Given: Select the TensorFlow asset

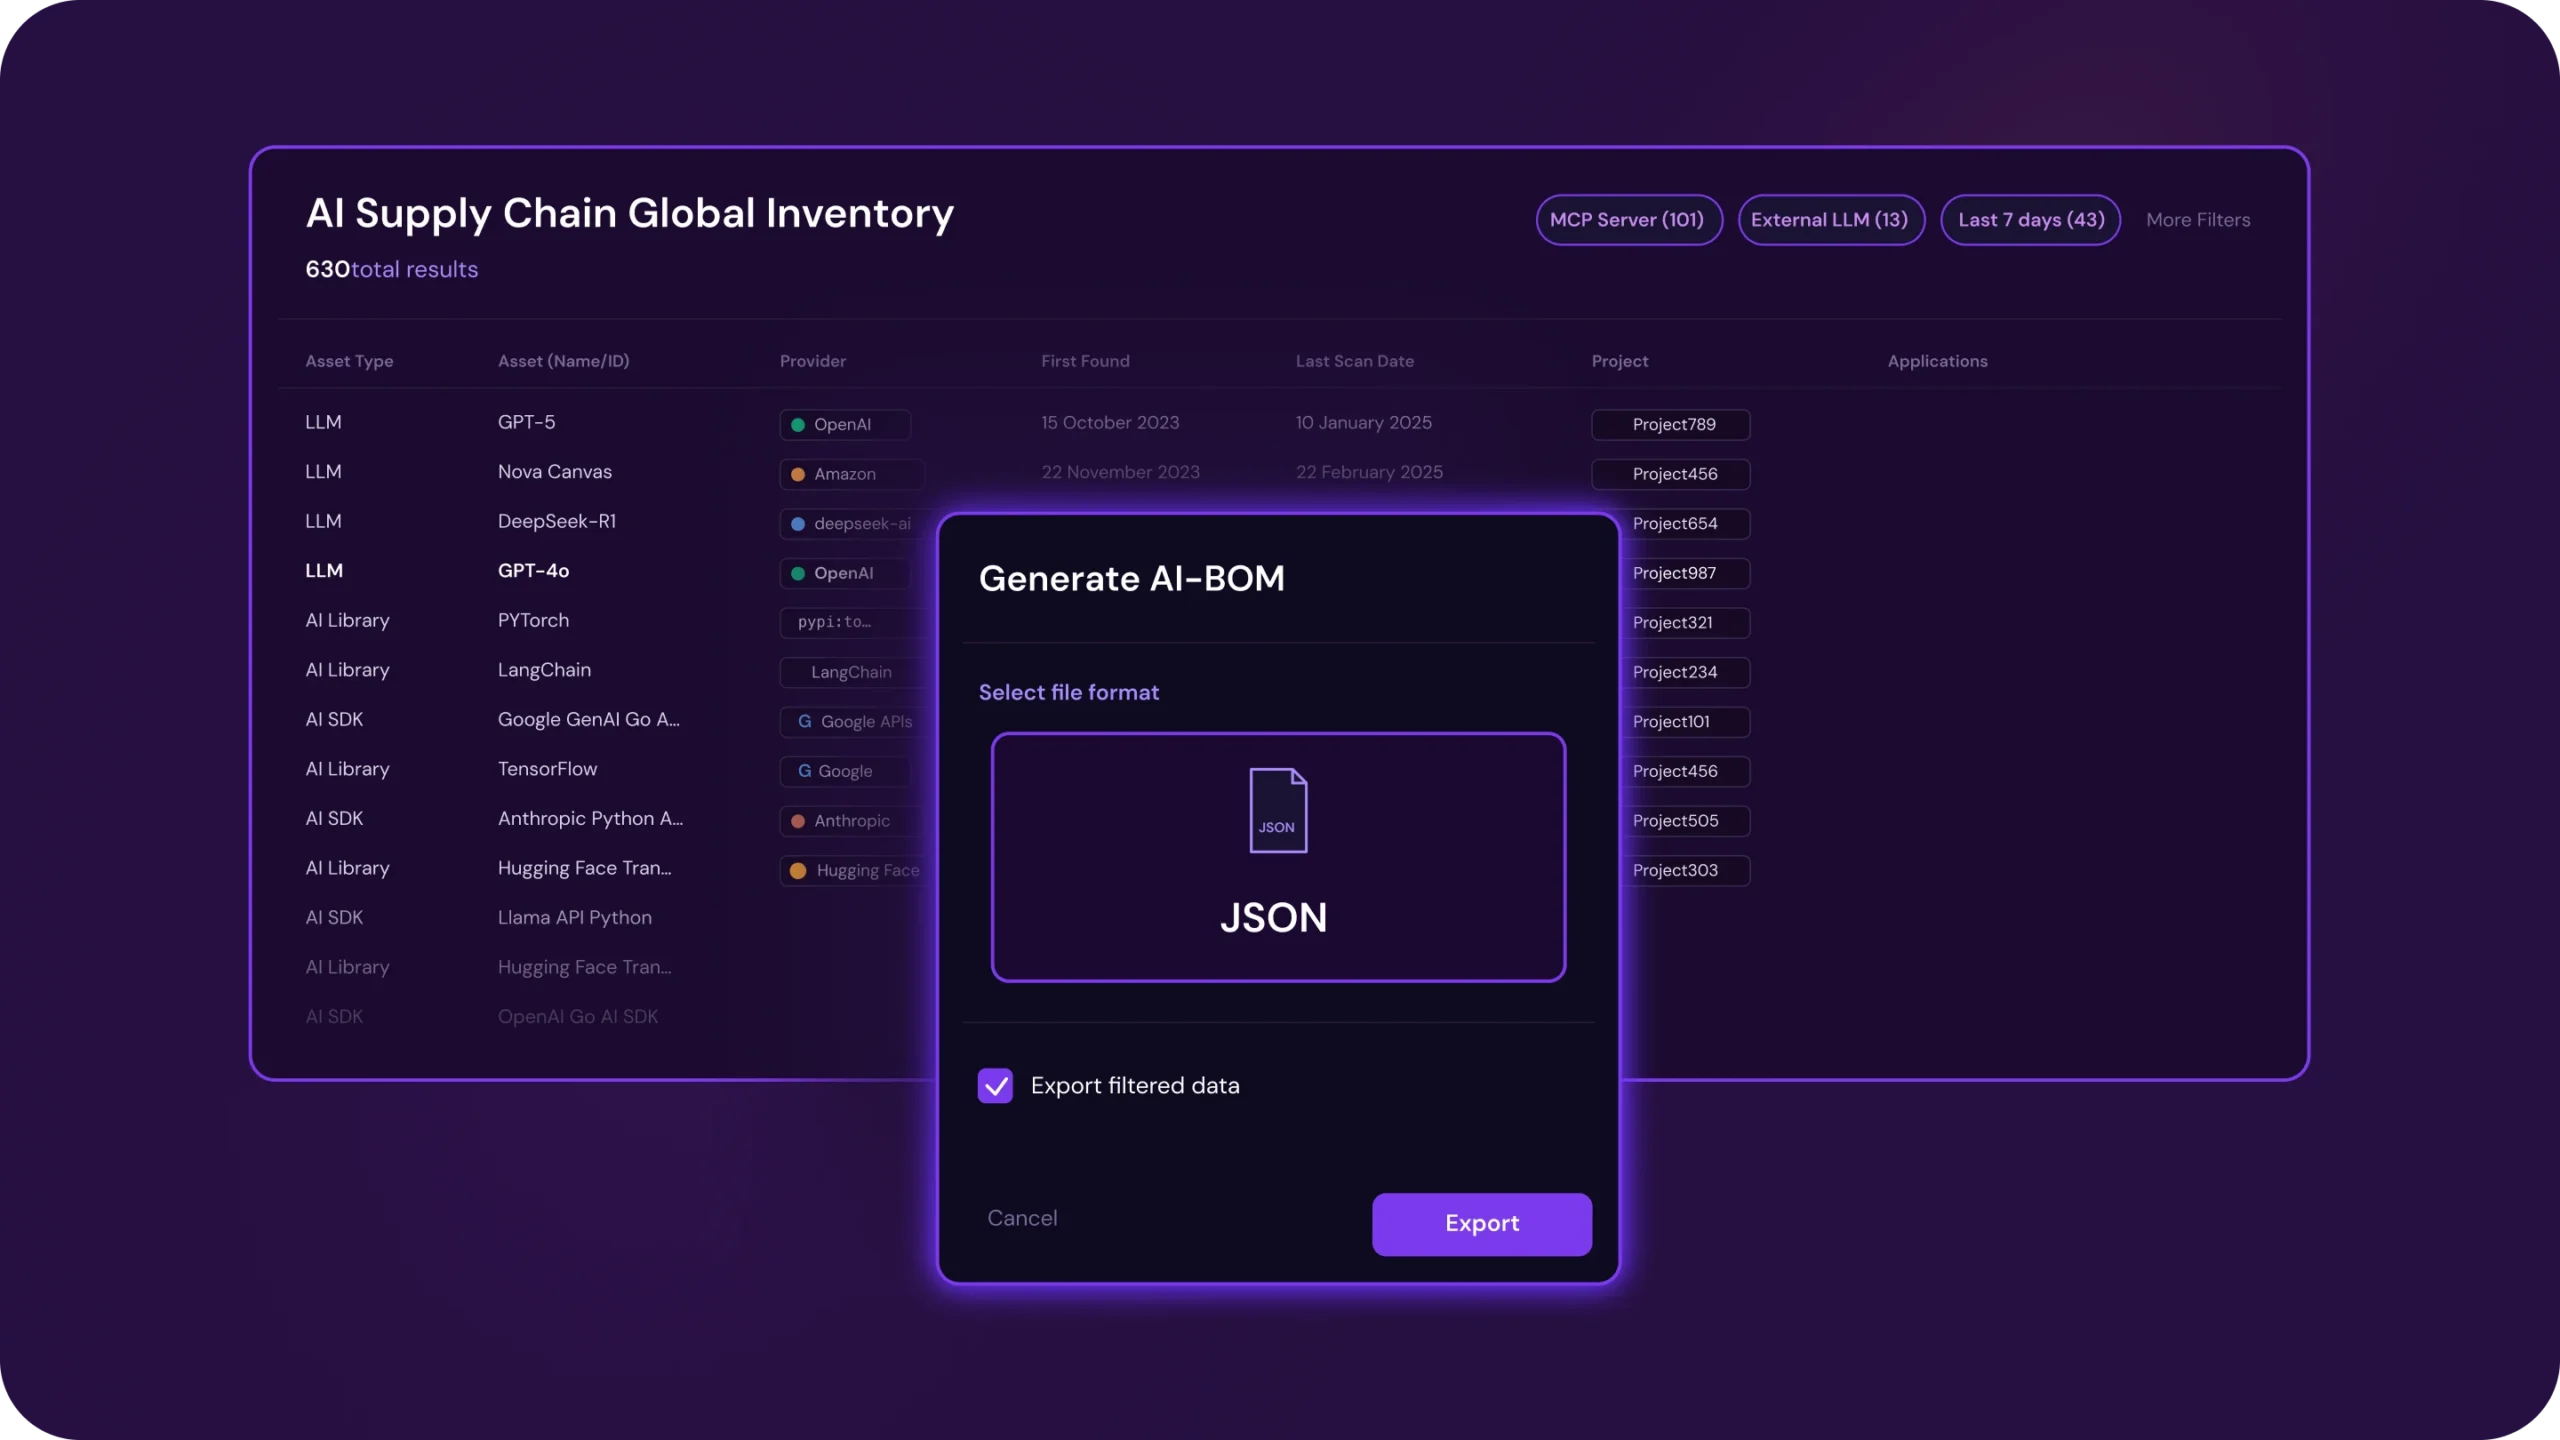Looking at the screenshot, I should pyautogui.click(x=547, y=769).
